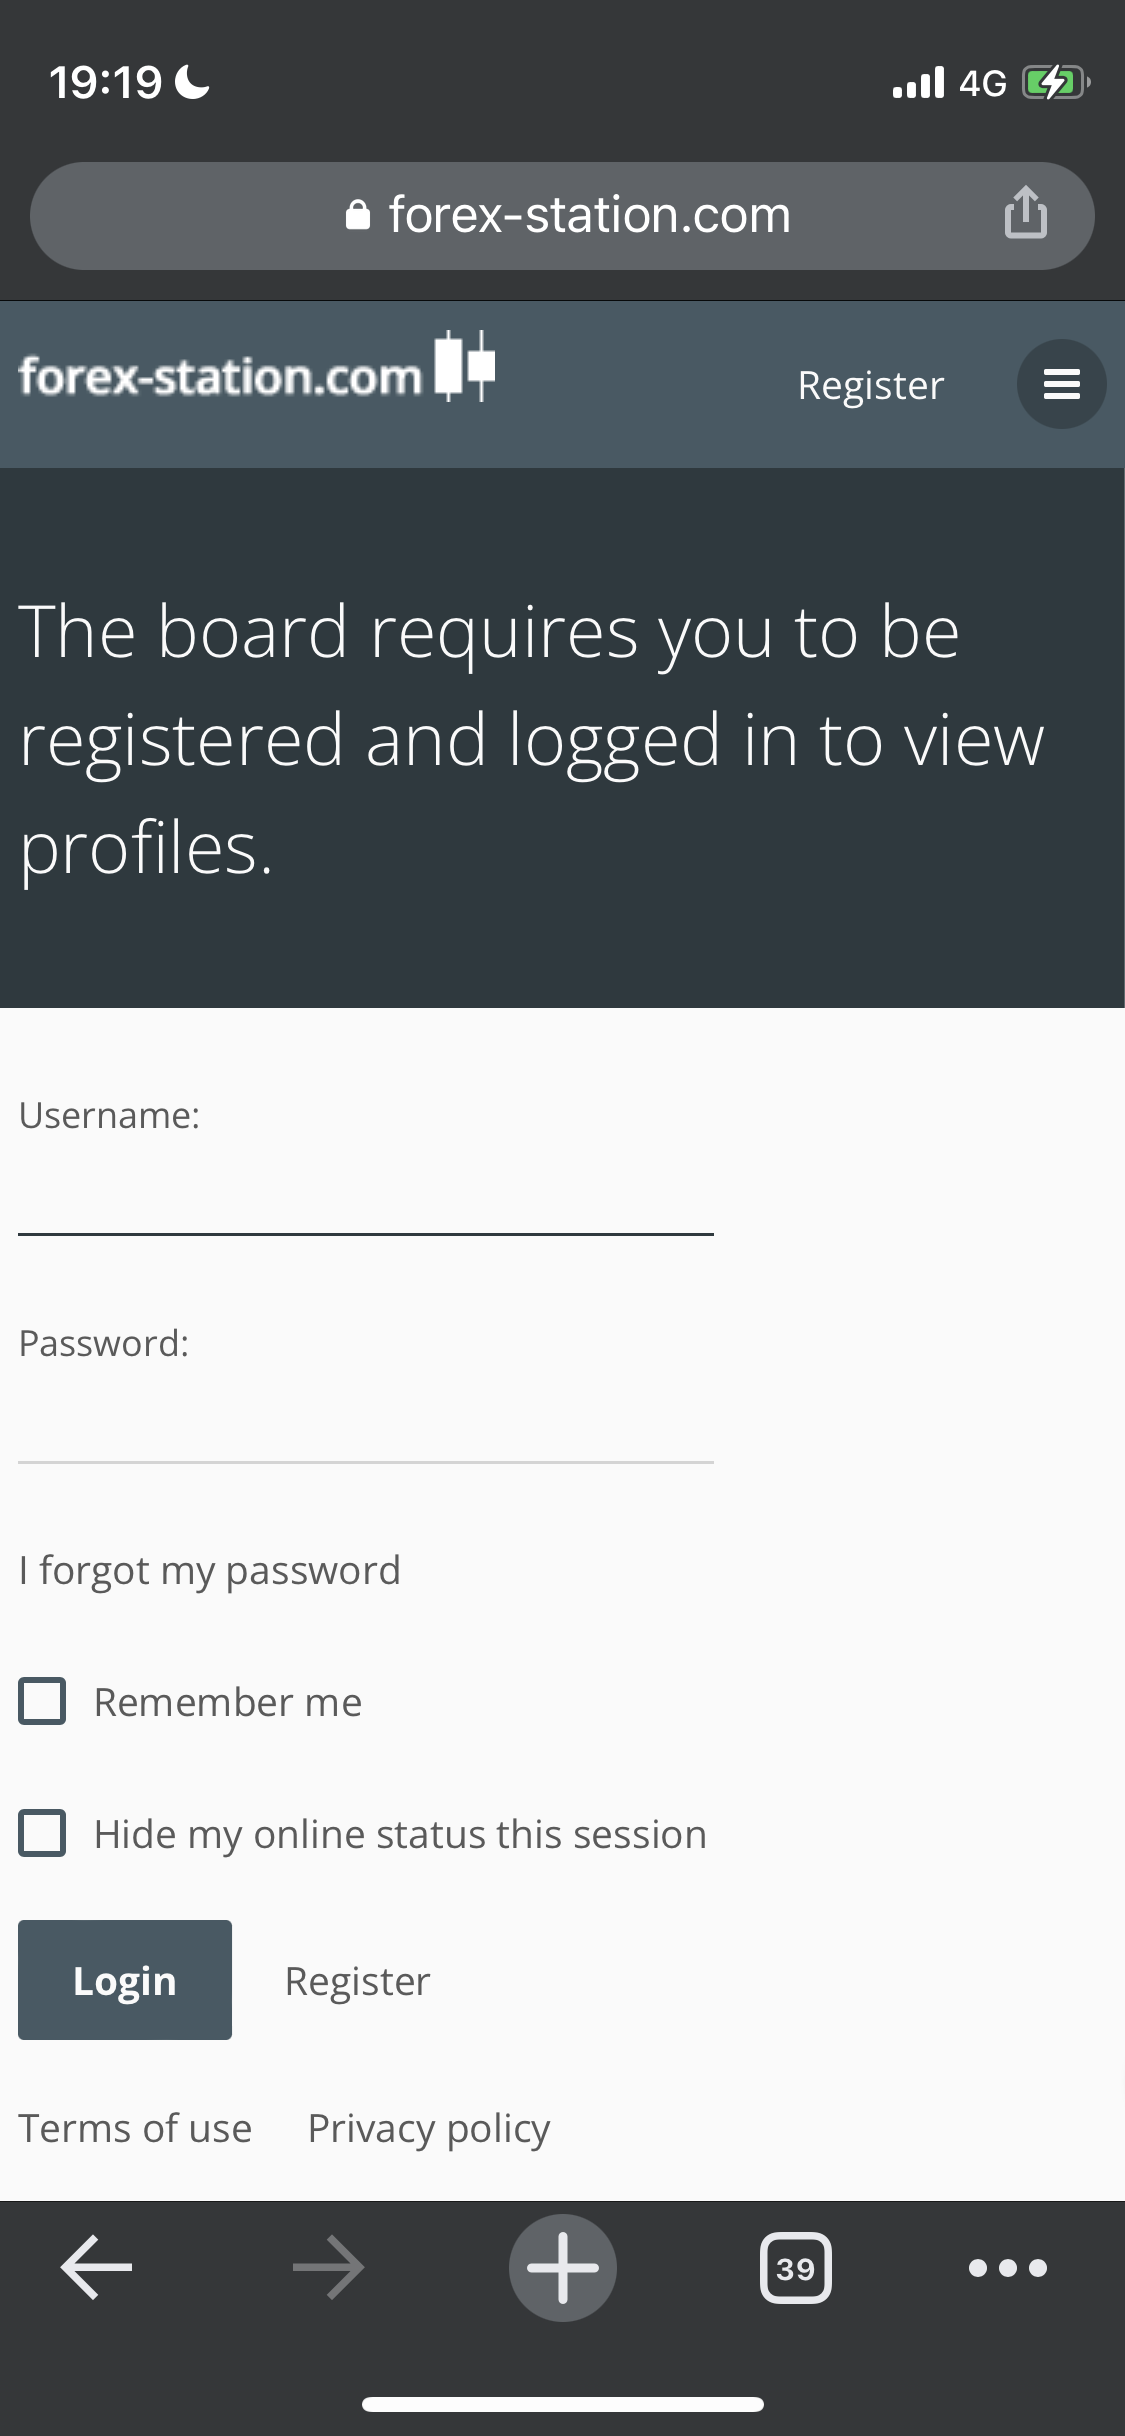
Task: Tap Register in the top header
Action: pyautogui.click(x=870, y=385)
